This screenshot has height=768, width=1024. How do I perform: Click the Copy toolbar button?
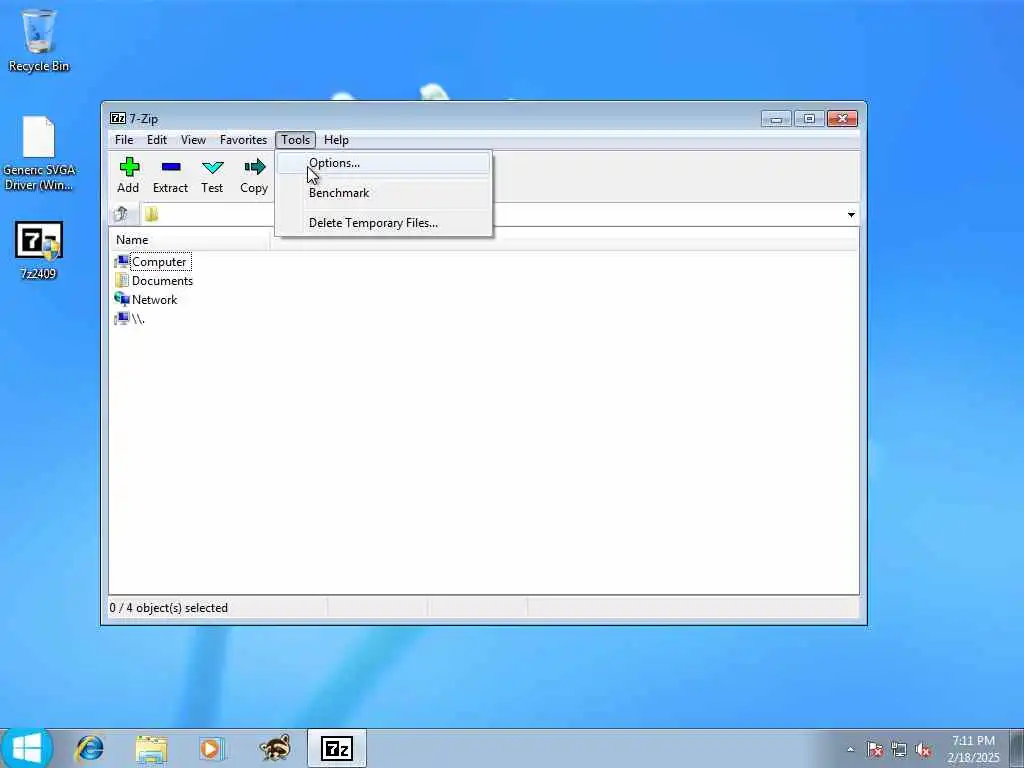point(254,175)
